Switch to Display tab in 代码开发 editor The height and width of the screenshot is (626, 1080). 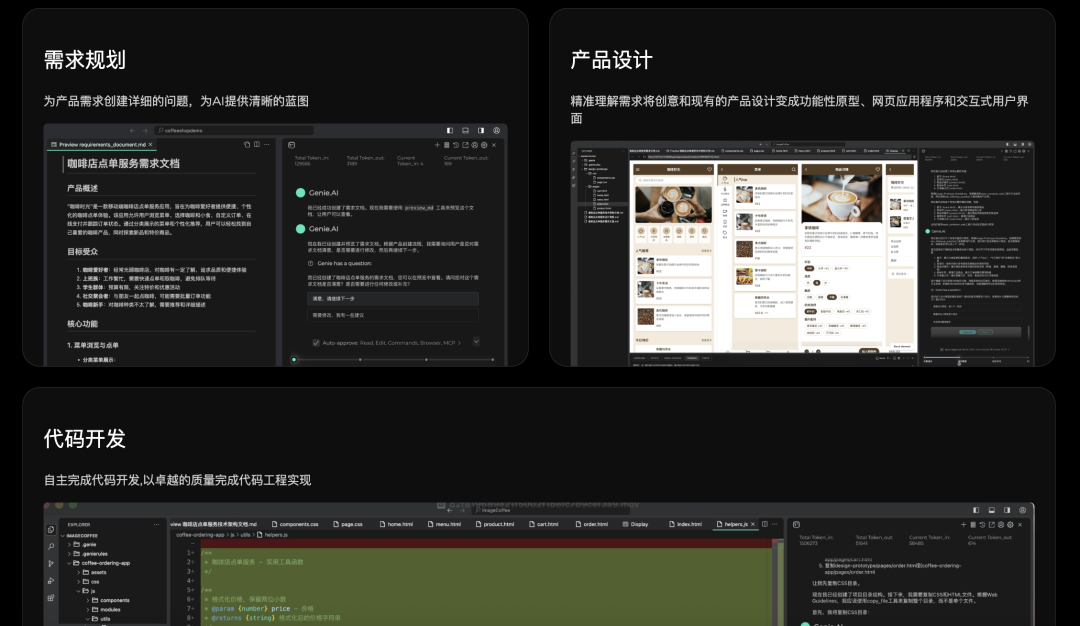pos(635,524)
